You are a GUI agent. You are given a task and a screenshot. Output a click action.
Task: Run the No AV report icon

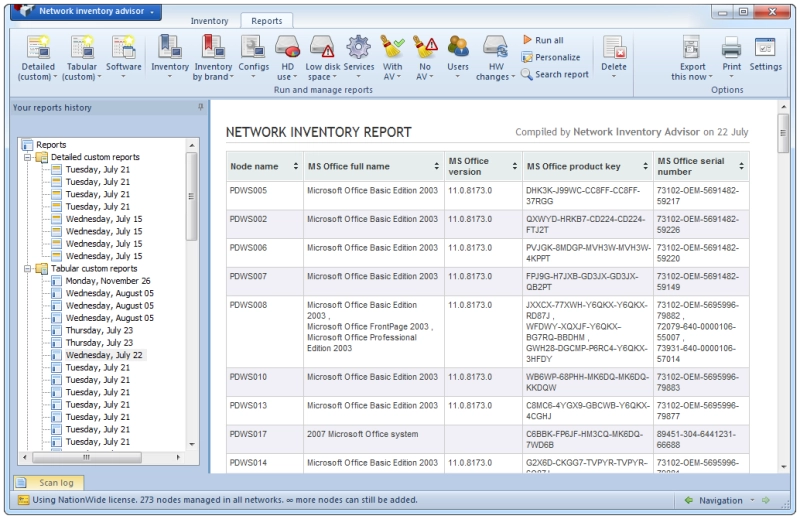(x=425, y=47)
